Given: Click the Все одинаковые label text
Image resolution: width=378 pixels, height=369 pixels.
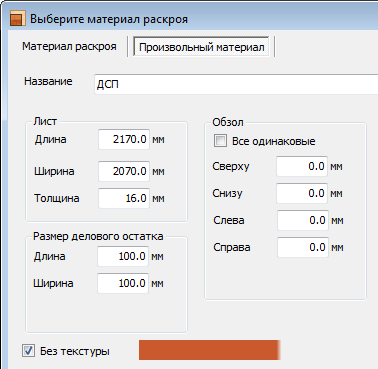Looking at the screenshot, I should click(x=274, y=141).
